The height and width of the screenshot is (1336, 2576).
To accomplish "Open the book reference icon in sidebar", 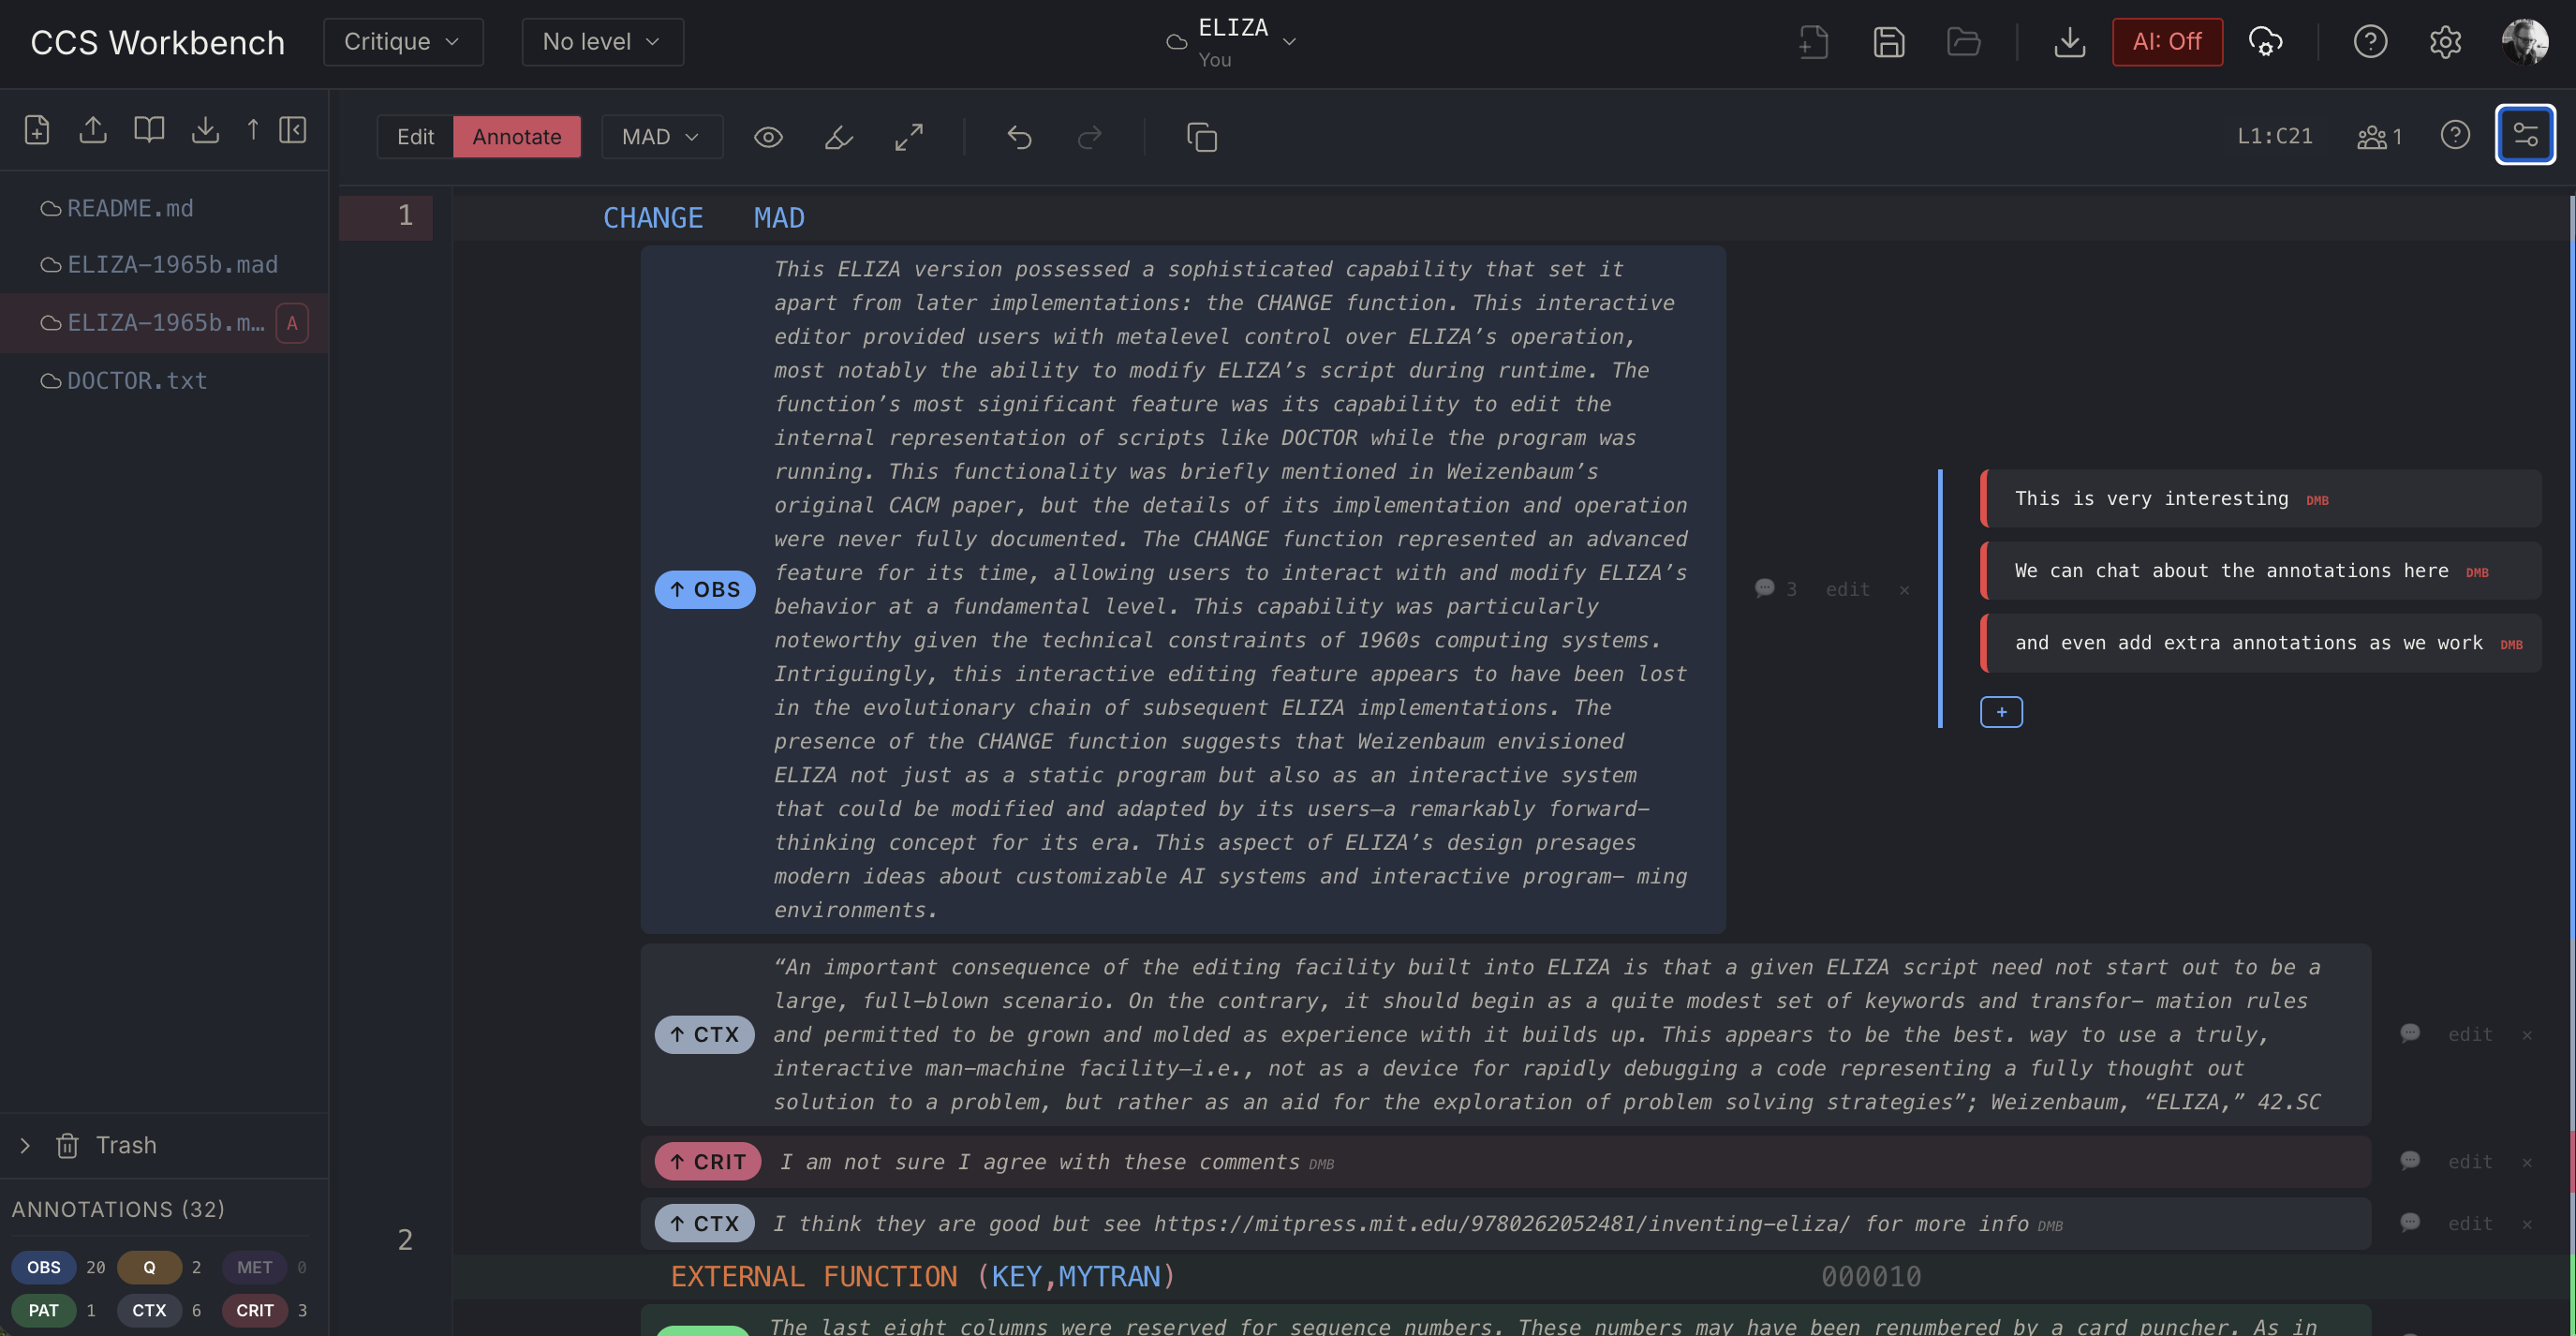I will click(x=149, y=130).
